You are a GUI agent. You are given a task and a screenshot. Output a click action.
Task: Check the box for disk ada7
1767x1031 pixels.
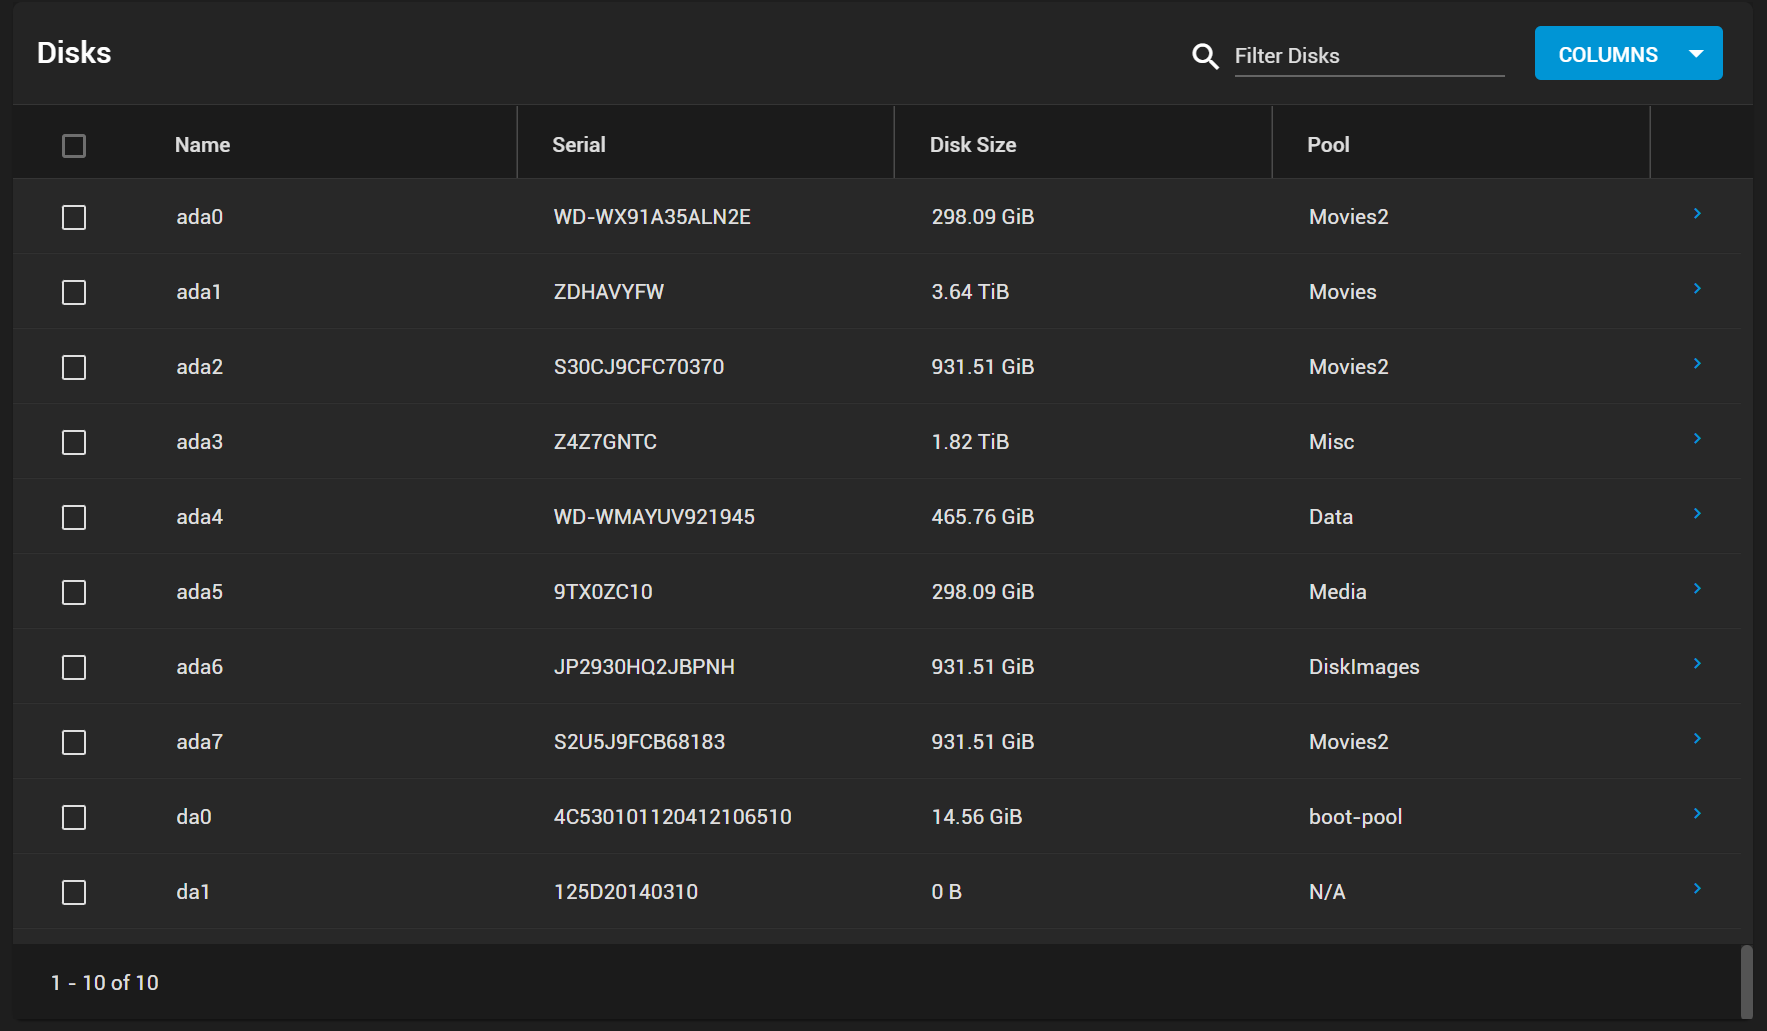(74, 742)
